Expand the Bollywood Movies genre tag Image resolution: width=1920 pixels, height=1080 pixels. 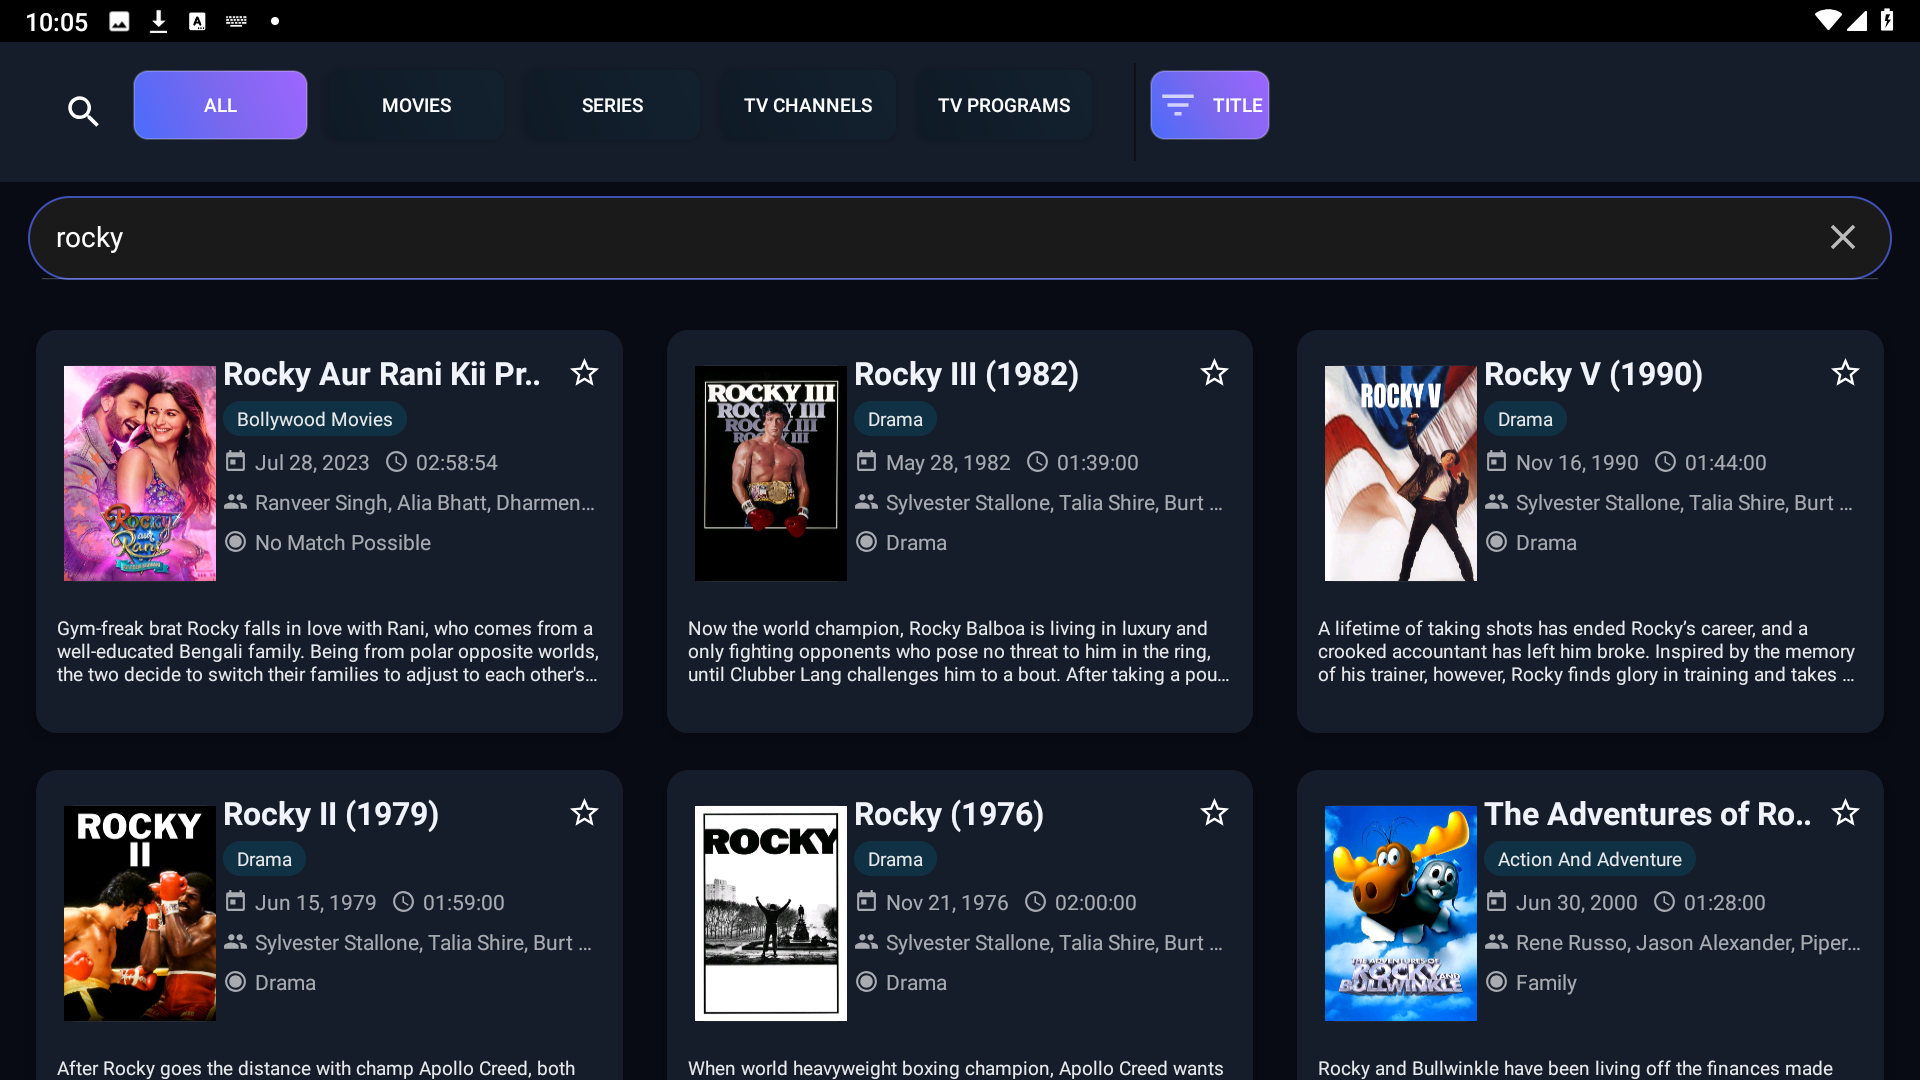tap(314, 418)
